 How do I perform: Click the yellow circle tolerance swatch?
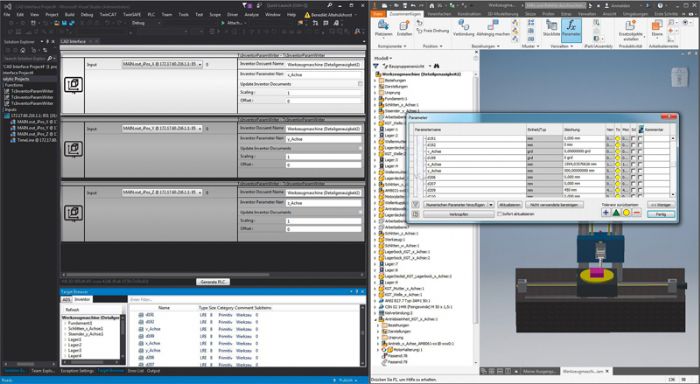626,213
